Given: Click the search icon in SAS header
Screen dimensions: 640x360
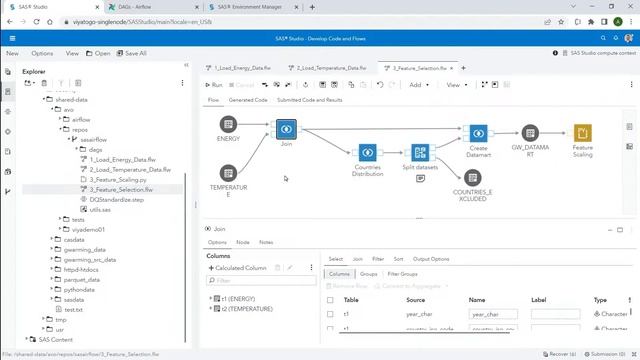Looking at the screenshot, I should 603,38.
